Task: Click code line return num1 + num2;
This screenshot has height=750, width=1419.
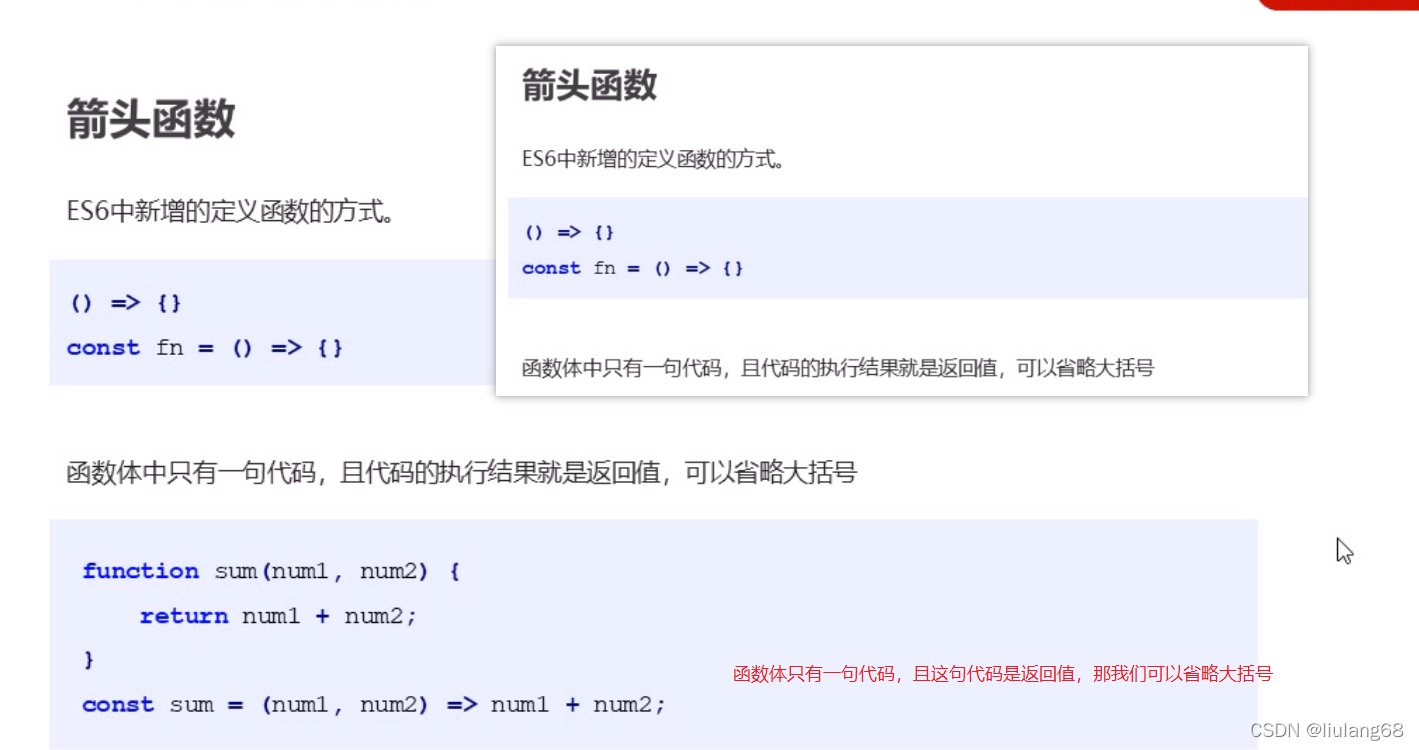Action: [278, 616]
